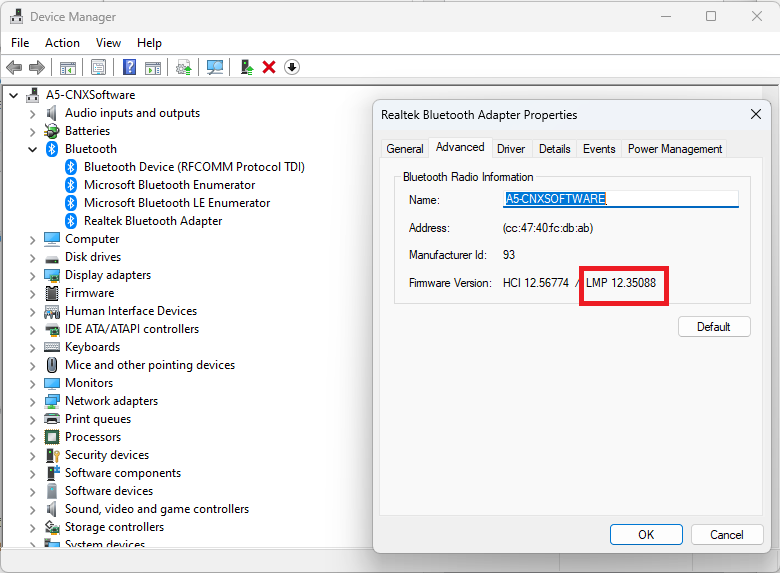Click the Forward arrow toolbar icon
Image resolution: width=780 pixels, height=580 pixels.
(37, 67)
